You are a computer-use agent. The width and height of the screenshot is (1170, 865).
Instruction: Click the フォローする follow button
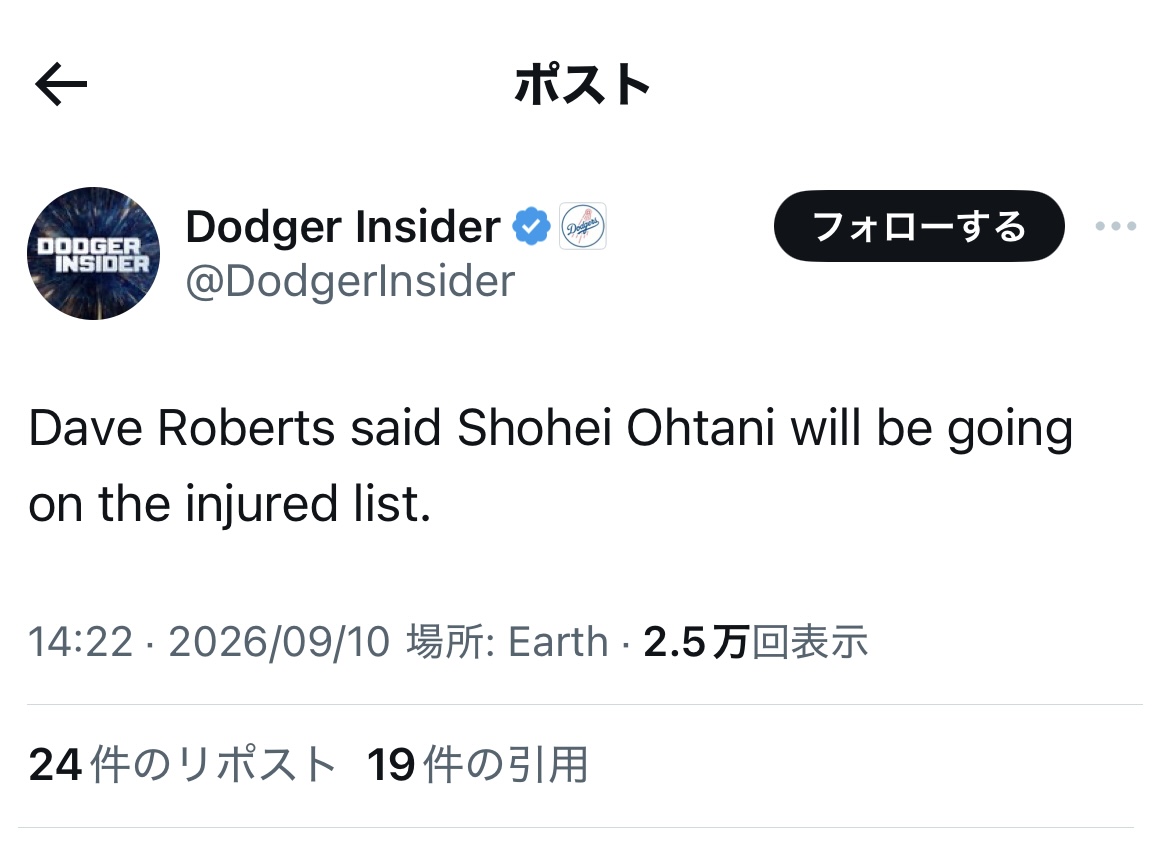919,226
